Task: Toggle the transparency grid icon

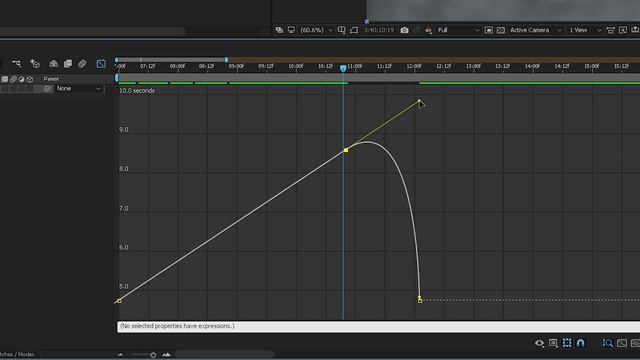Action: 501,30
